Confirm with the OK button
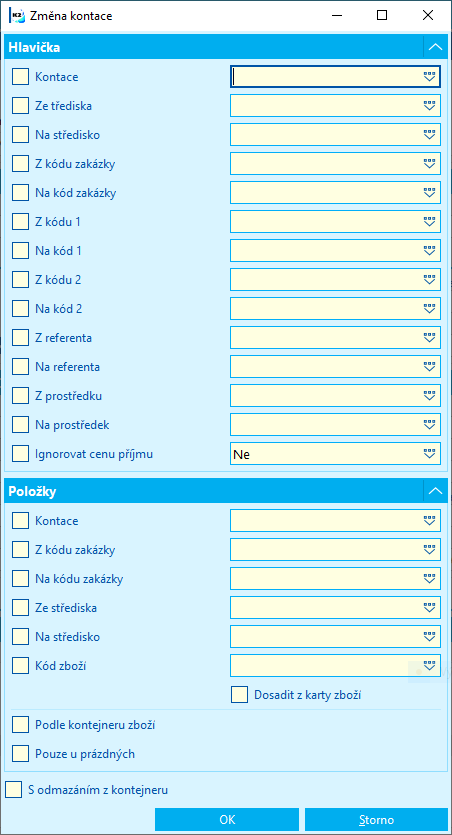This screenshot has width=452, height=835. click(x=227, y=820)
